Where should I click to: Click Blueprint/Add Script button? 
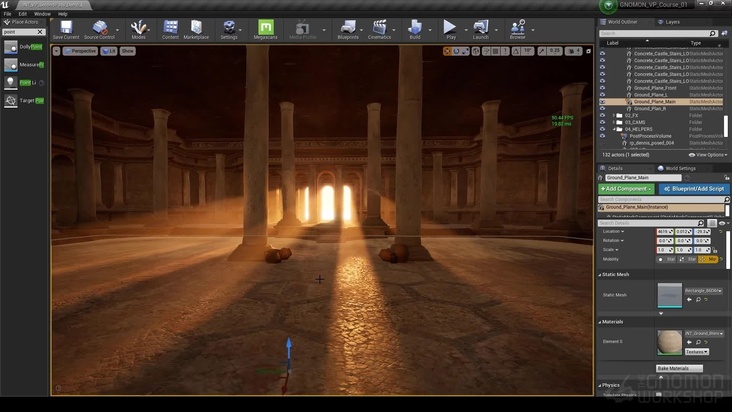click(694, 189)
